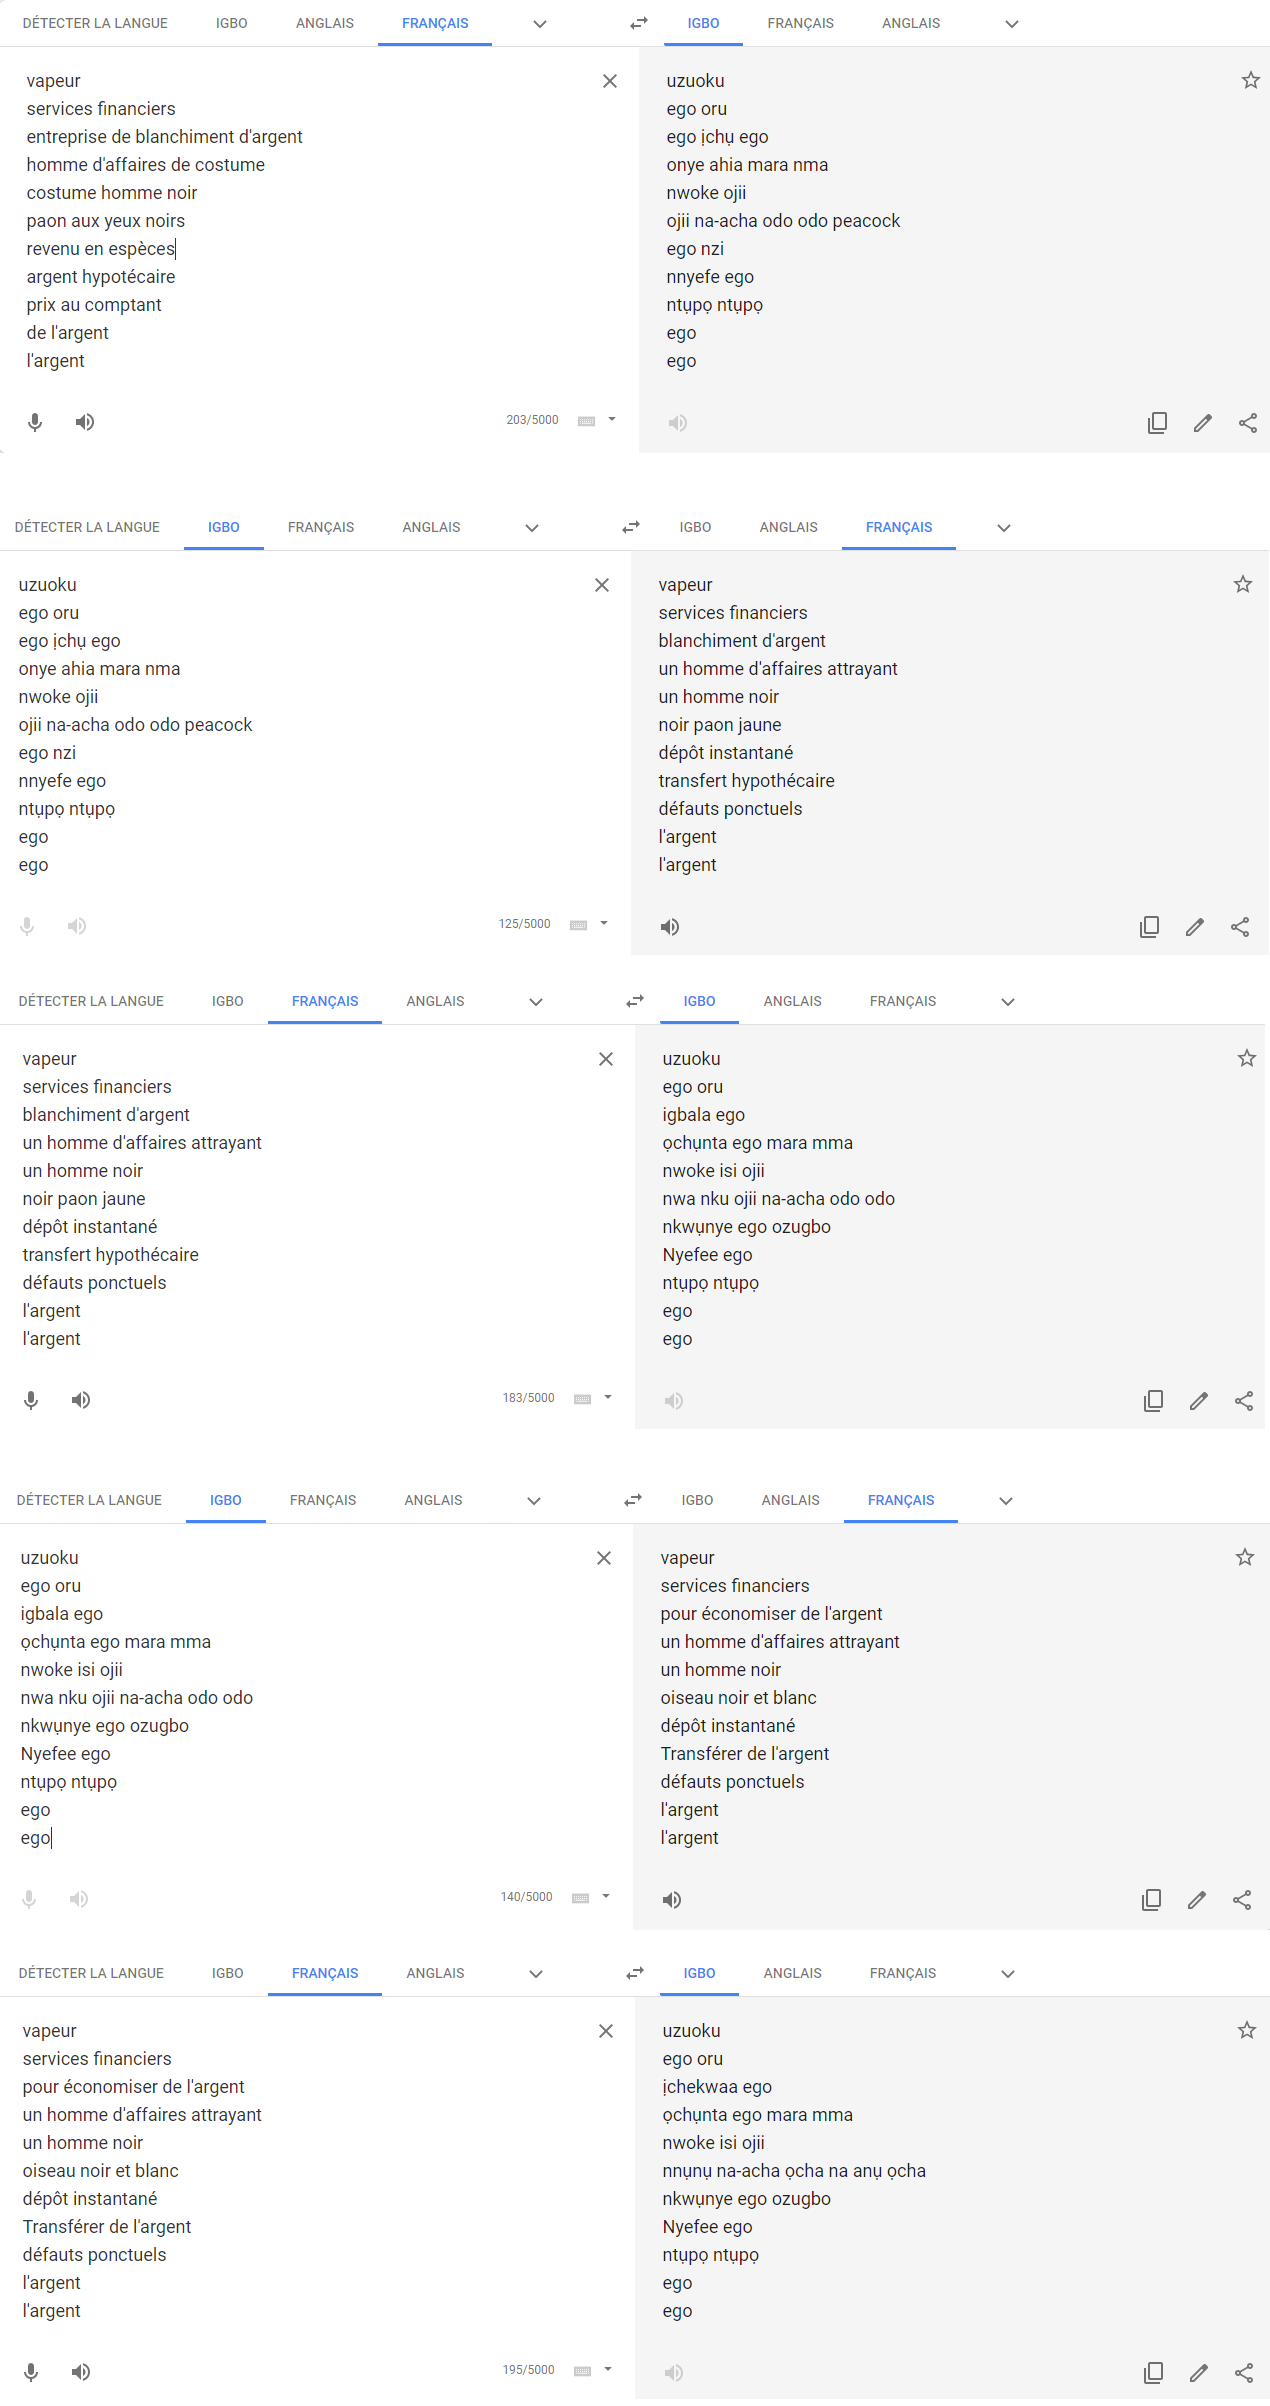Listen to source text in the 195/5000 panel
The image size is (1270, 2406).
coord(81,2372)
